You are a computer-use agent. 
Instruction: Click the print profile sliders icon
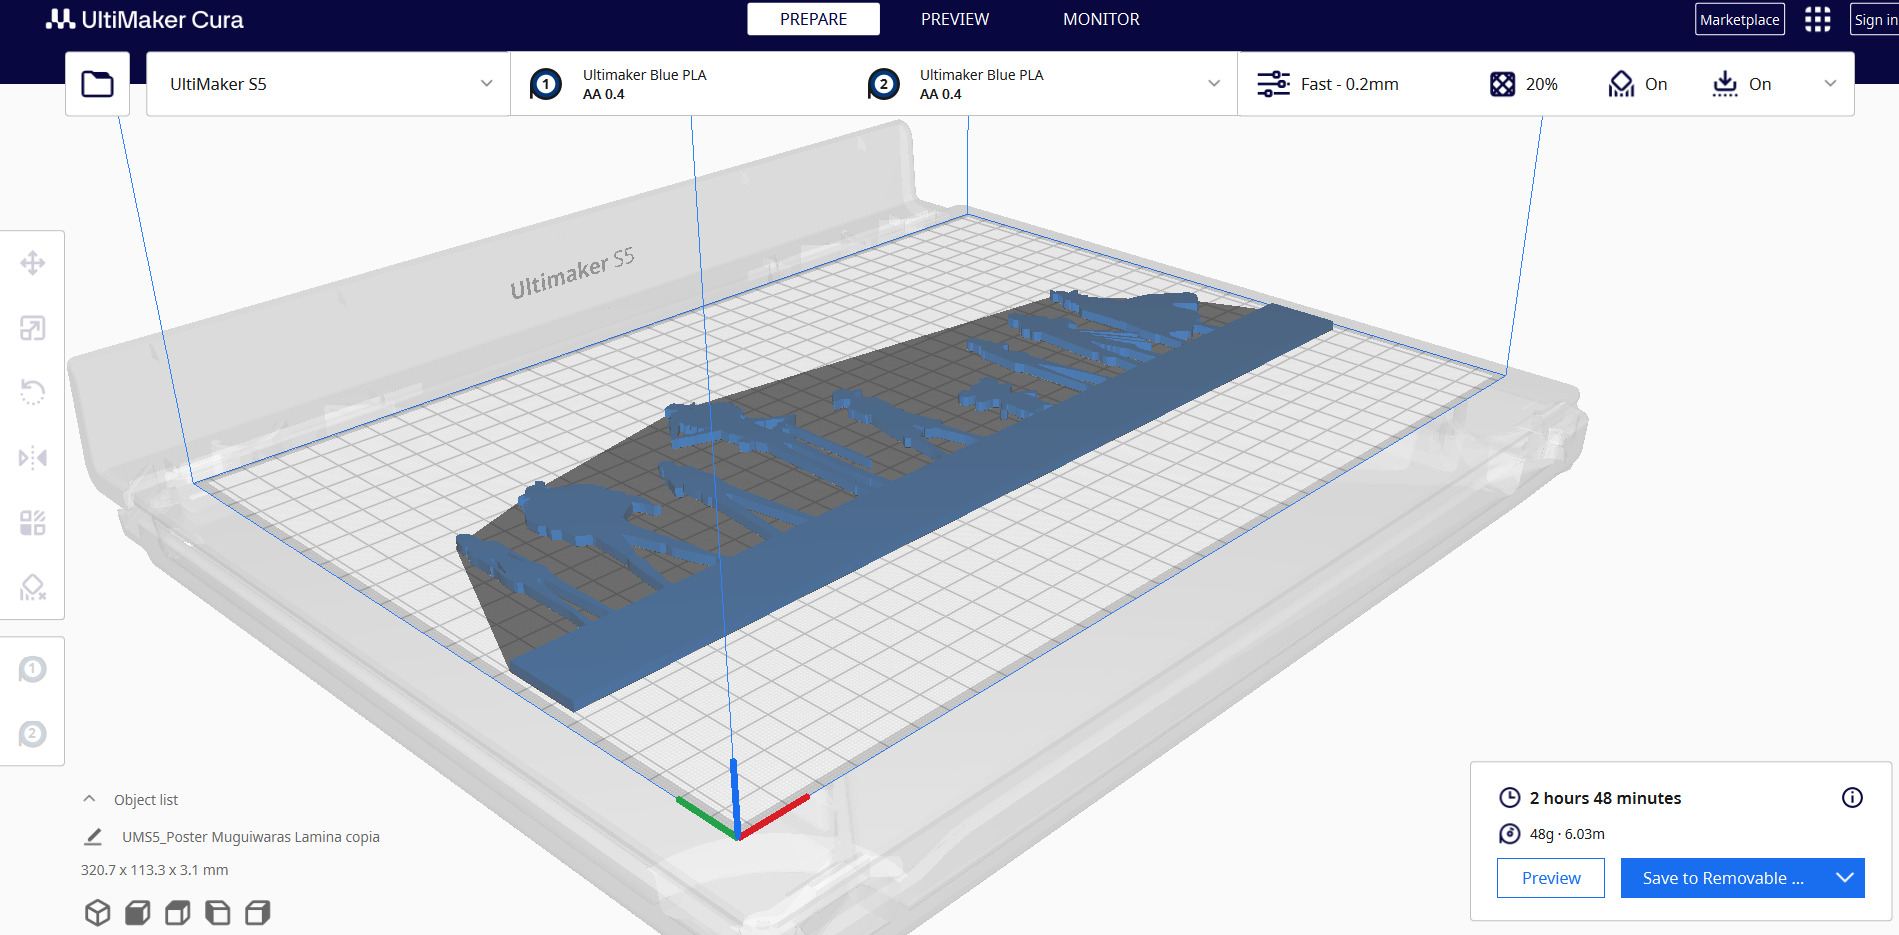(1273, 84)
